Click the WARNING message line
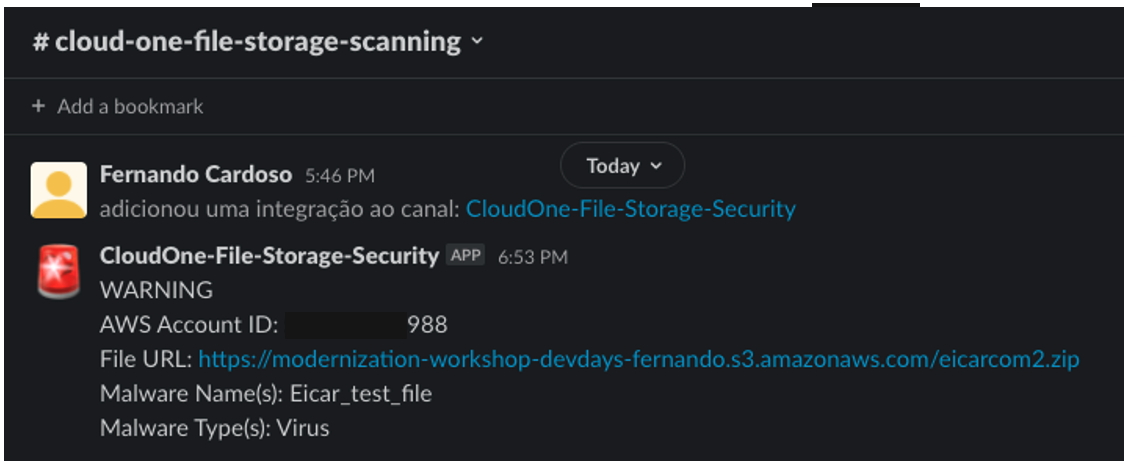The image size is (1128, 465). [156, 290]
